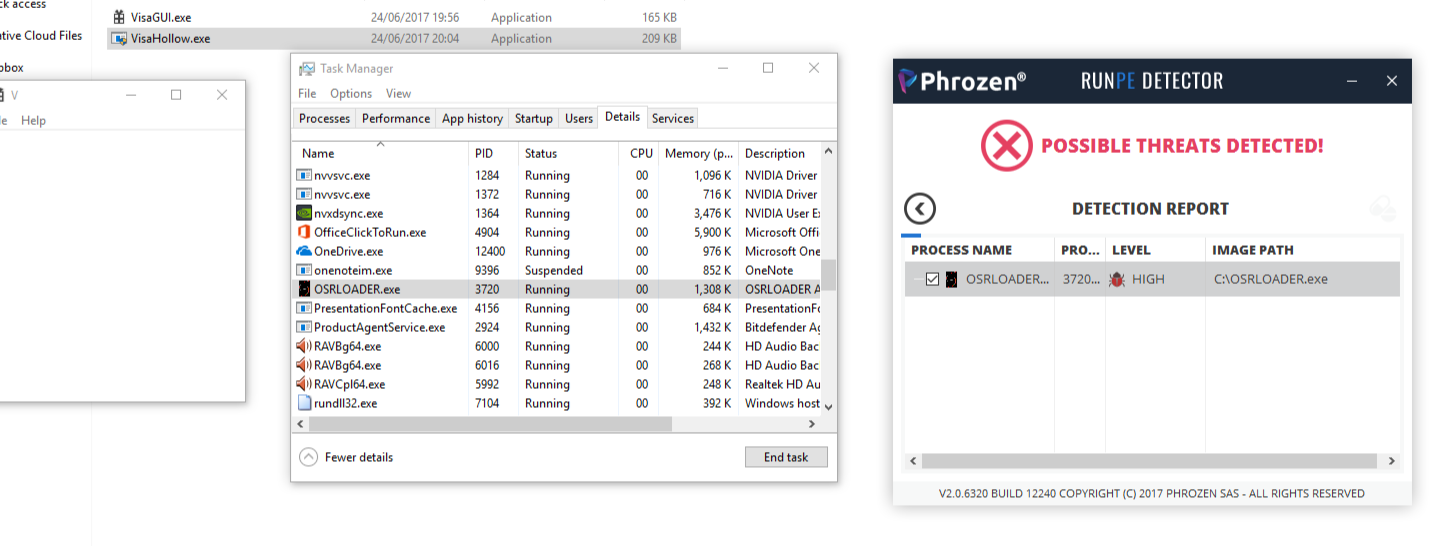Click the onenoteim.exe process icon

tap(305, 270)
